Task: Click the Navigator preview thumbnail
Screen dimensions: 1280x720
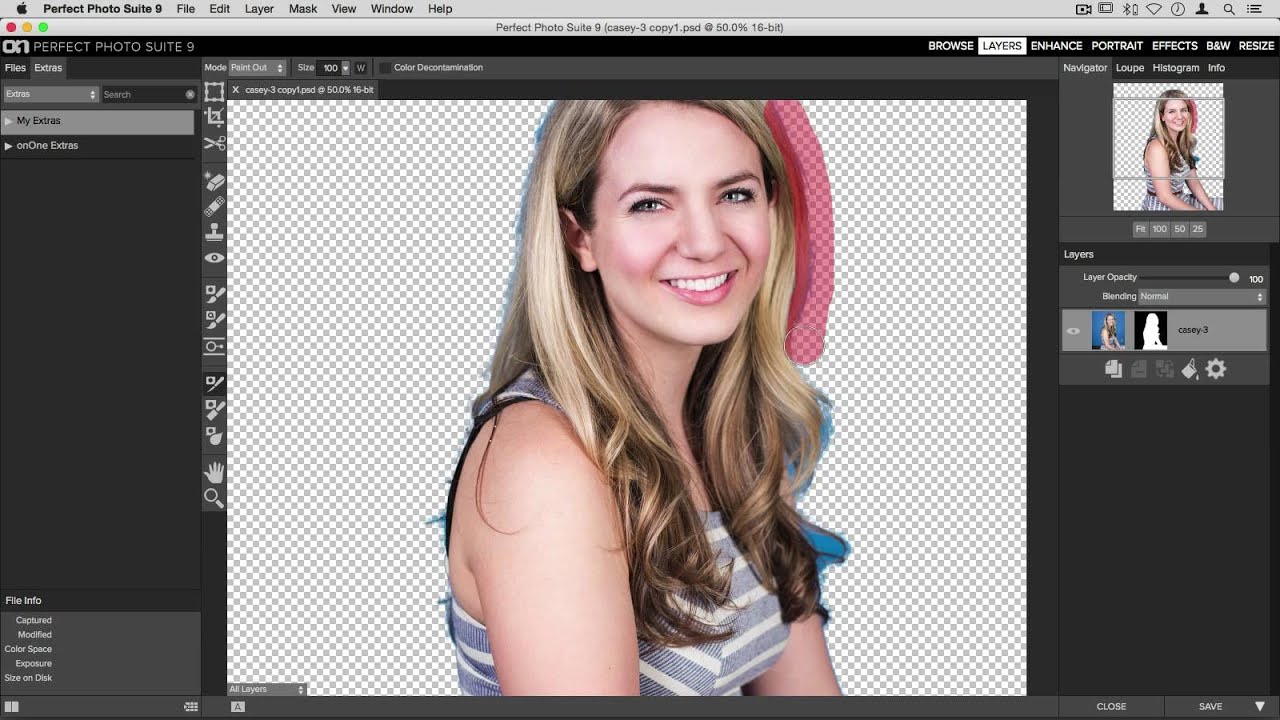Action: pos(1168,147)
